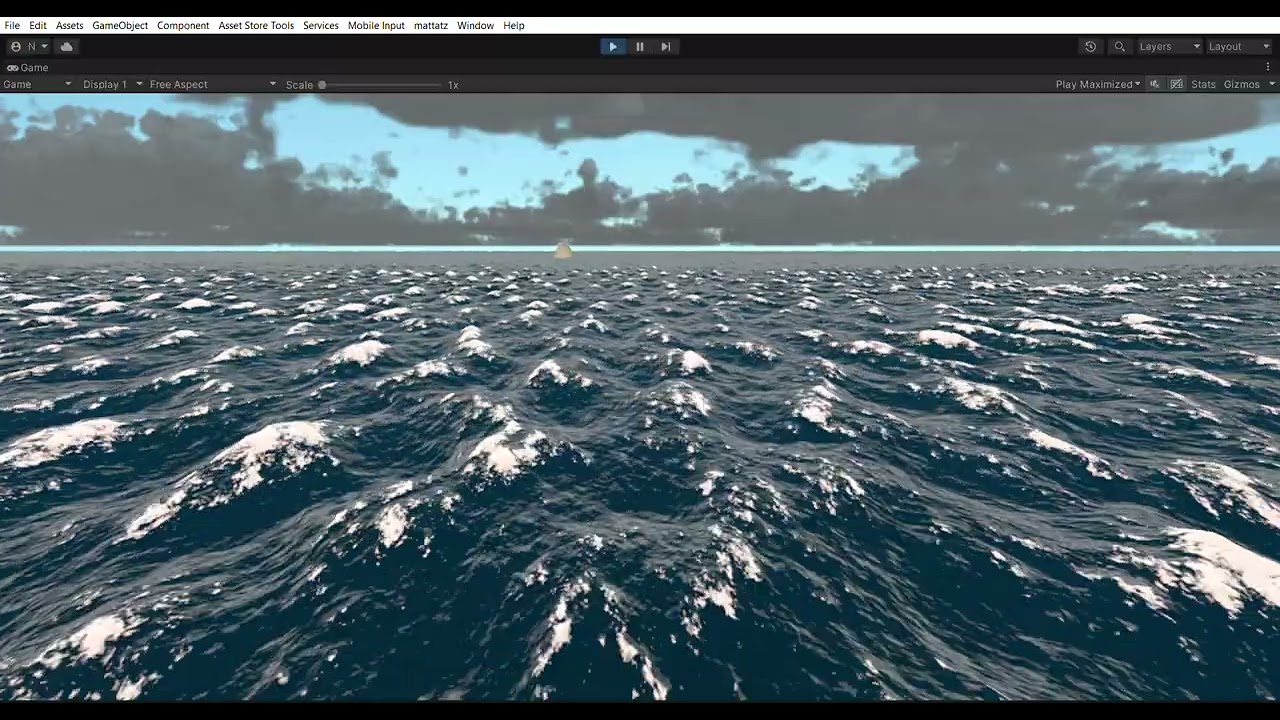
Task: Open the Gizmos dropdown arrow
Action: (1270, 85)
